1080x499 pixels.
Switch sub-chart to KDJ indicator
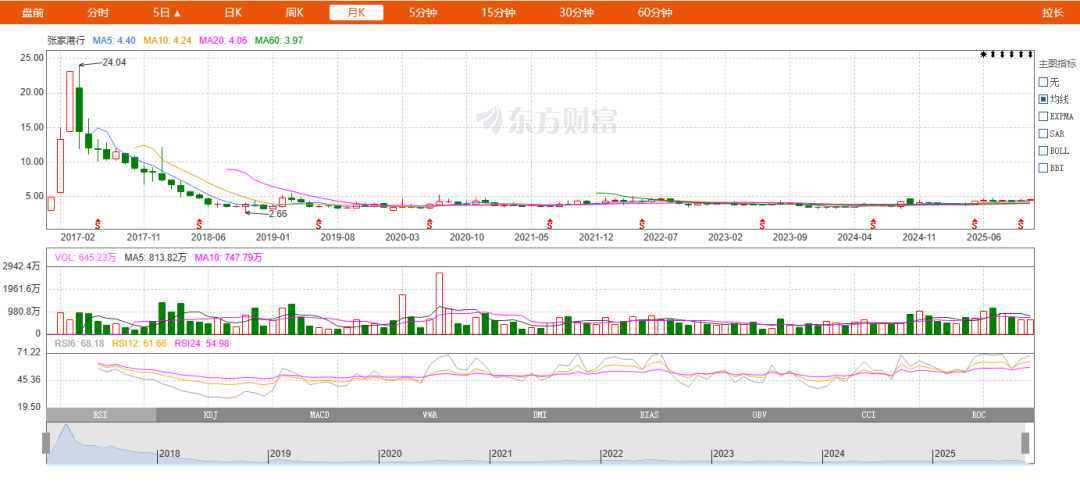coord(210,414)
